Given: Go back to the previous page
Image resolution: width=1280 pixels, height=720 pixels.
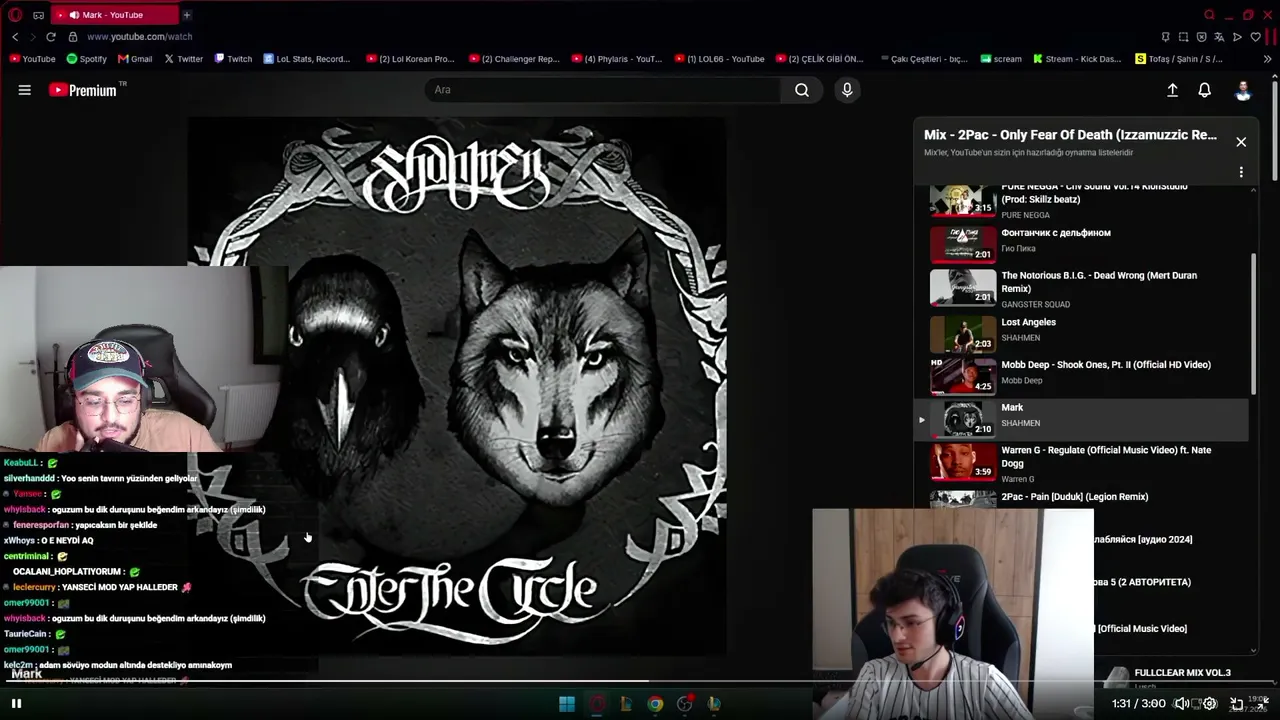Looking at the screenshot, I should click(x=15, y=37).
